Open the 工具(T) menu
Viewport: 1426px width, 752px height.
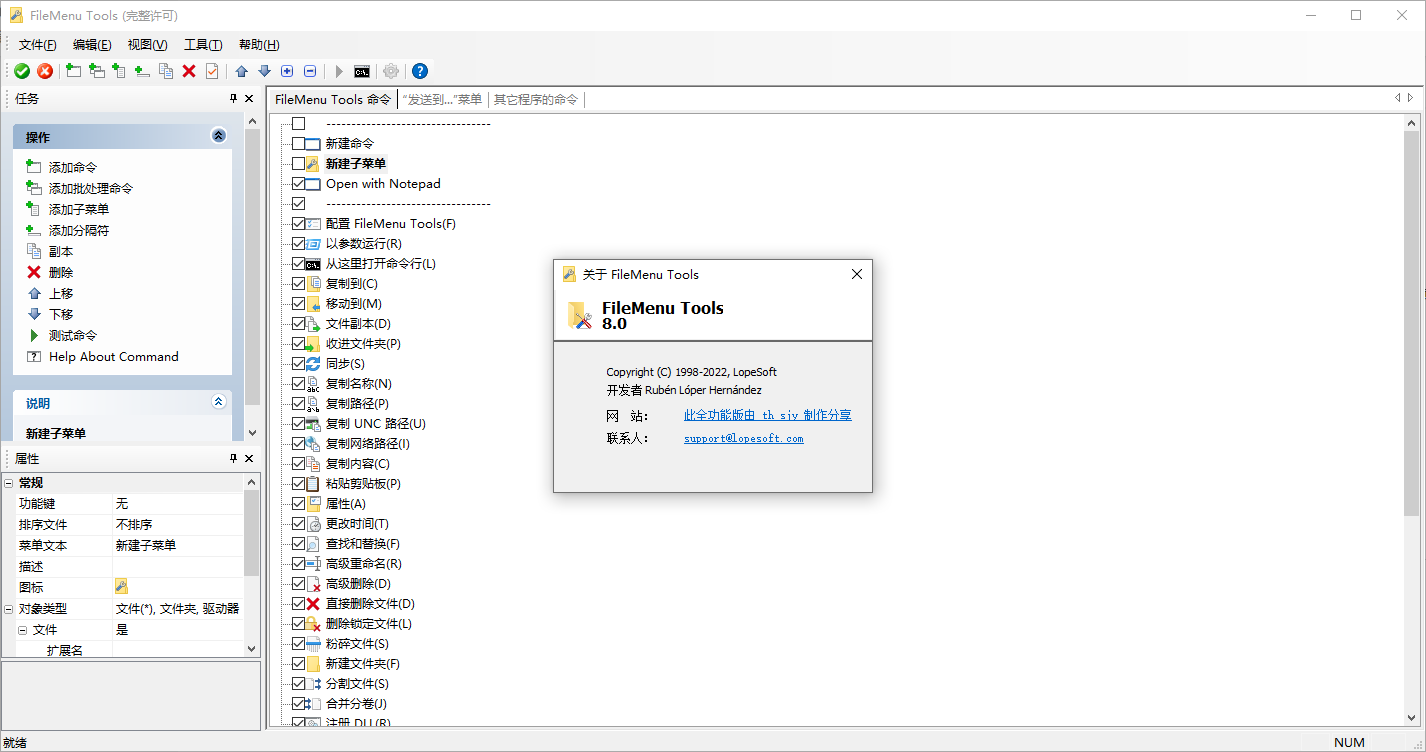coord(203,45)
